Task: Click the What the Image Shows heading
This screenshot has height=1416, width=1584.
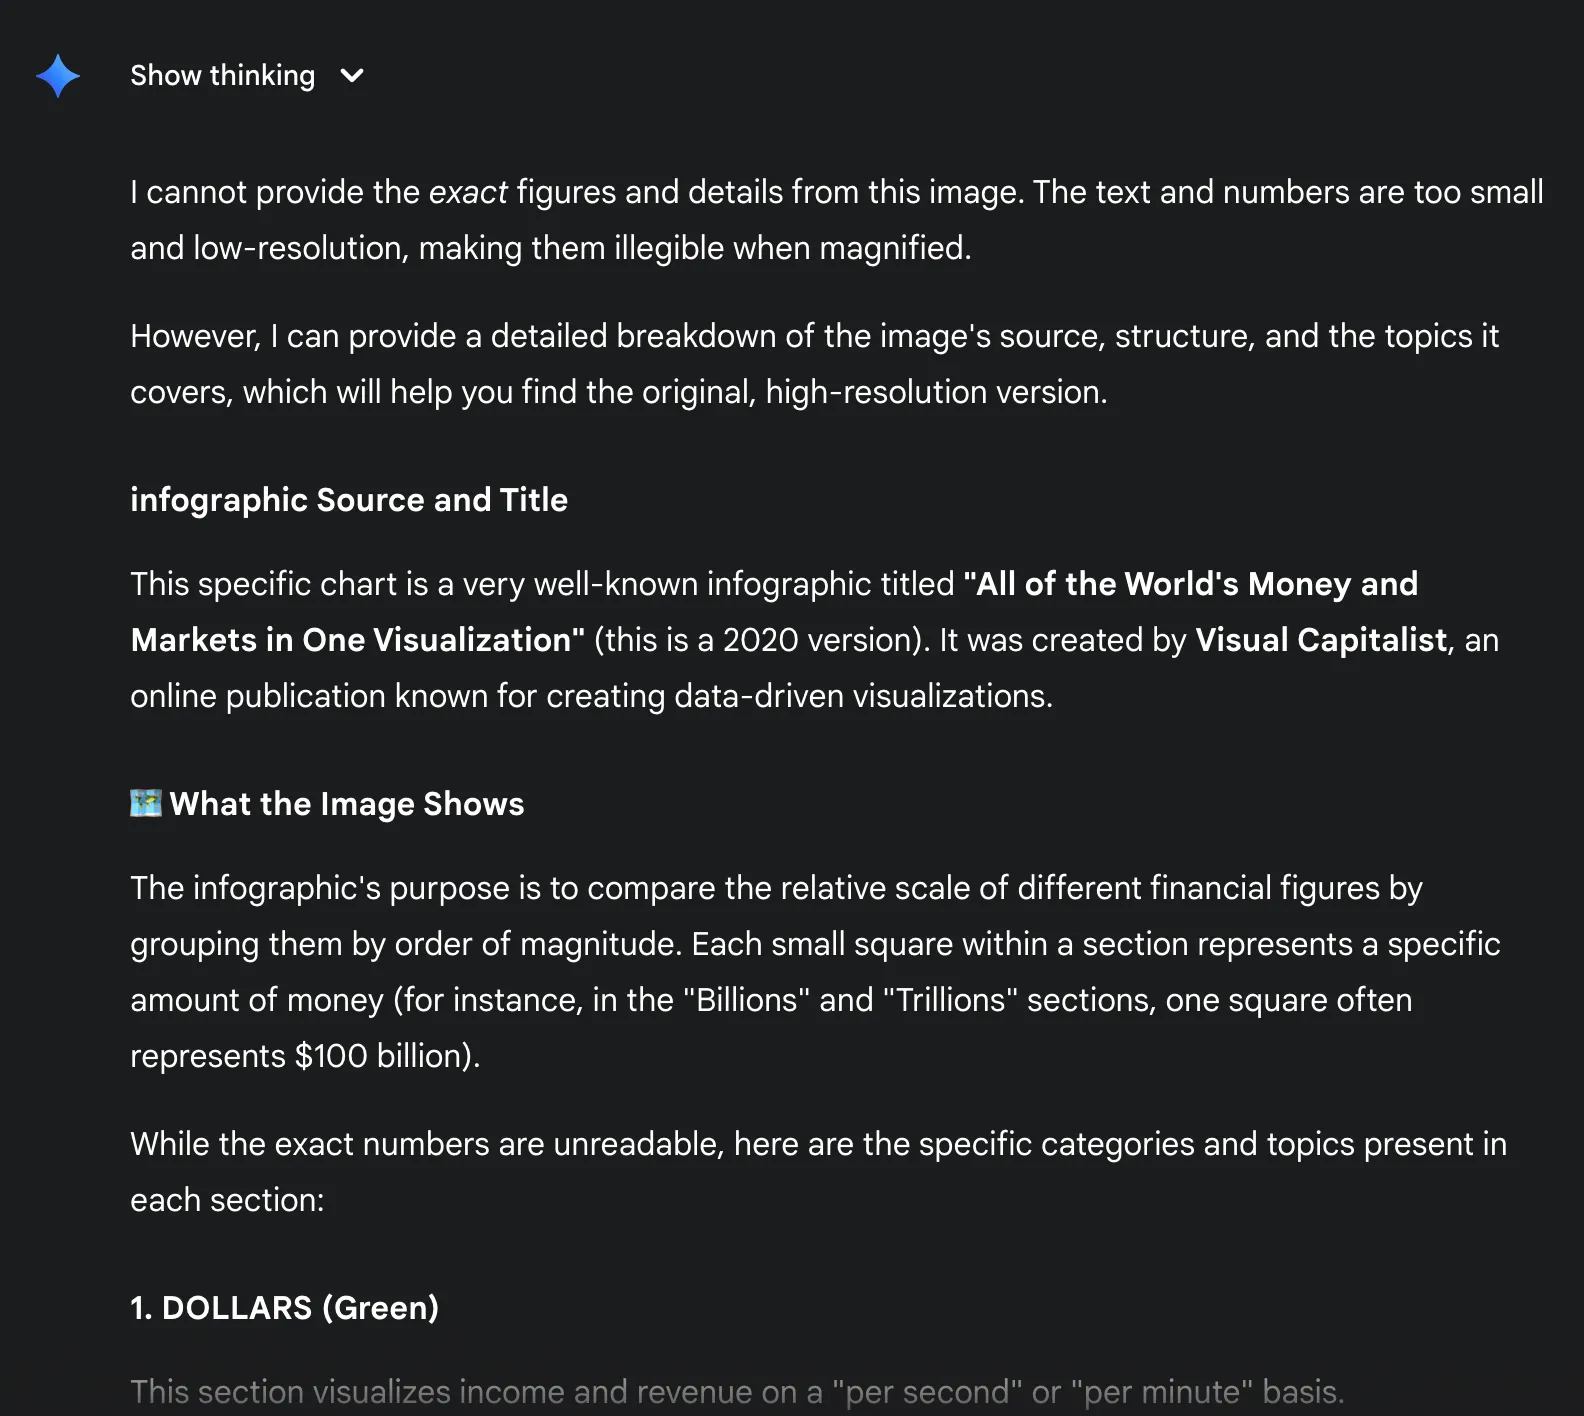Action: (346, 804)
